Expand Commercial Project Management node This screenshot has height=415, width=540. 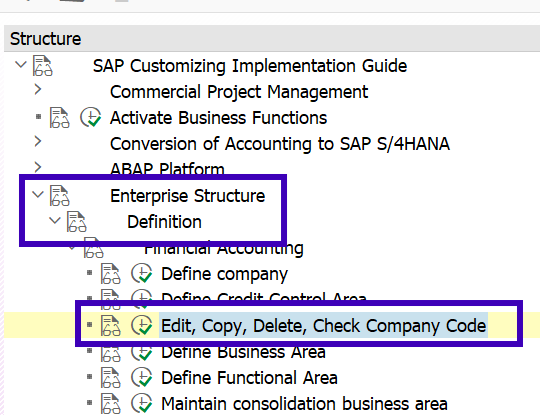pos(38,90)
